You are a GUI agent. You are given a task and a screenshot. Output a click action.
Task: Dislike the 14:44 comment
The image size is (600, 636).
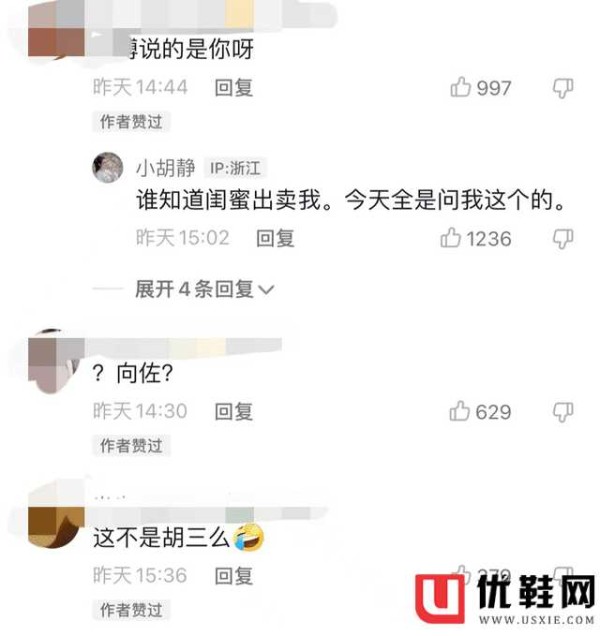tap(563, 88)
